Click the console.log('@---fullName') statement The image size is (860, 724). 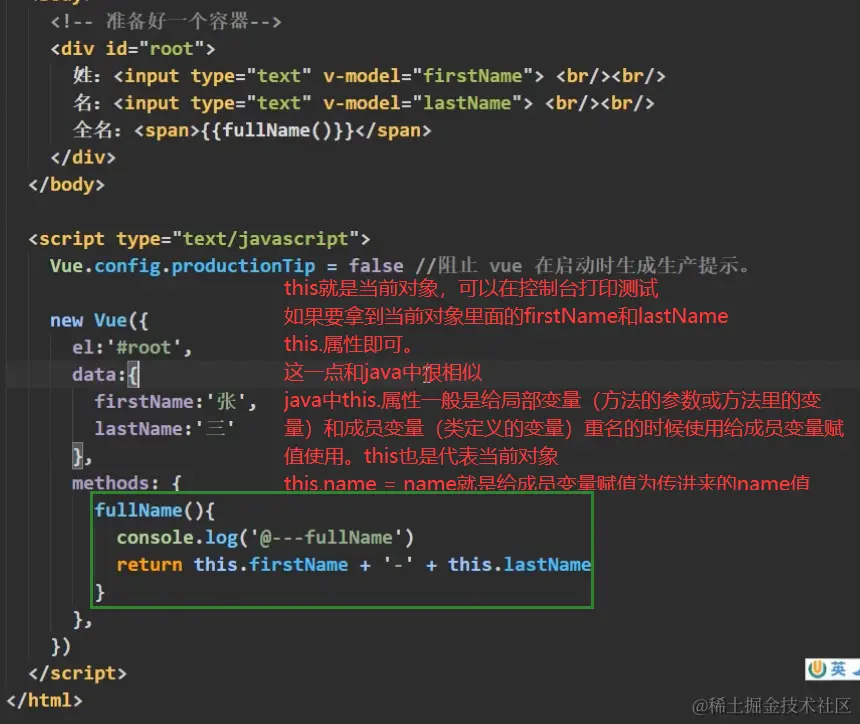265,538
